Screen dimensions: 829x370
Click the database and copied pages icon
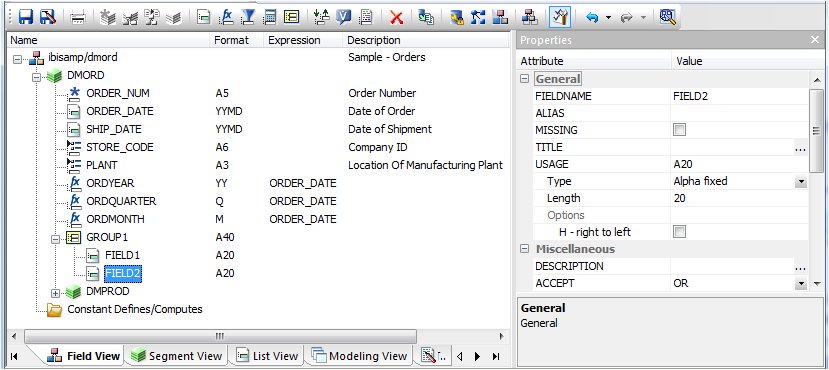point(426,17)
